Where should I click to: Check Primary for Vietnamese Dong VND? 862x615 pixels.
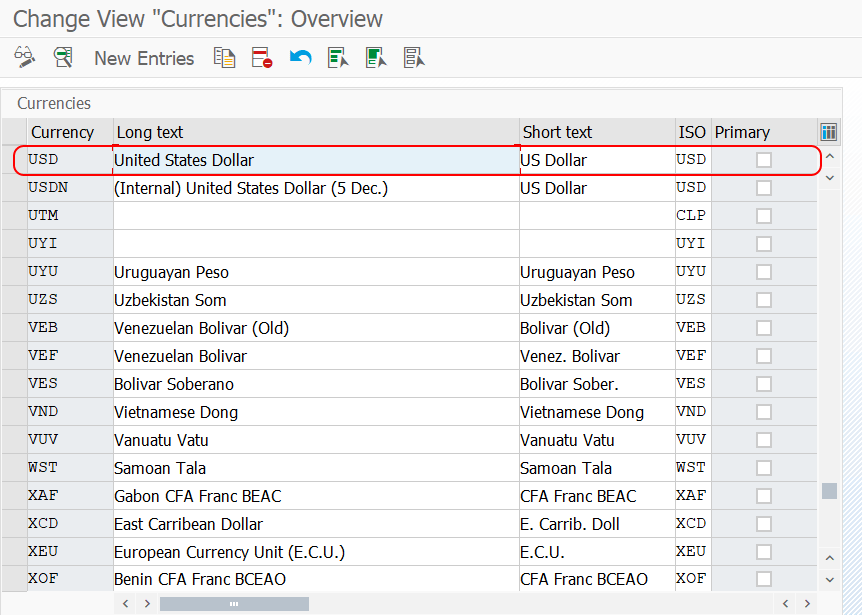tap(763, 411)
